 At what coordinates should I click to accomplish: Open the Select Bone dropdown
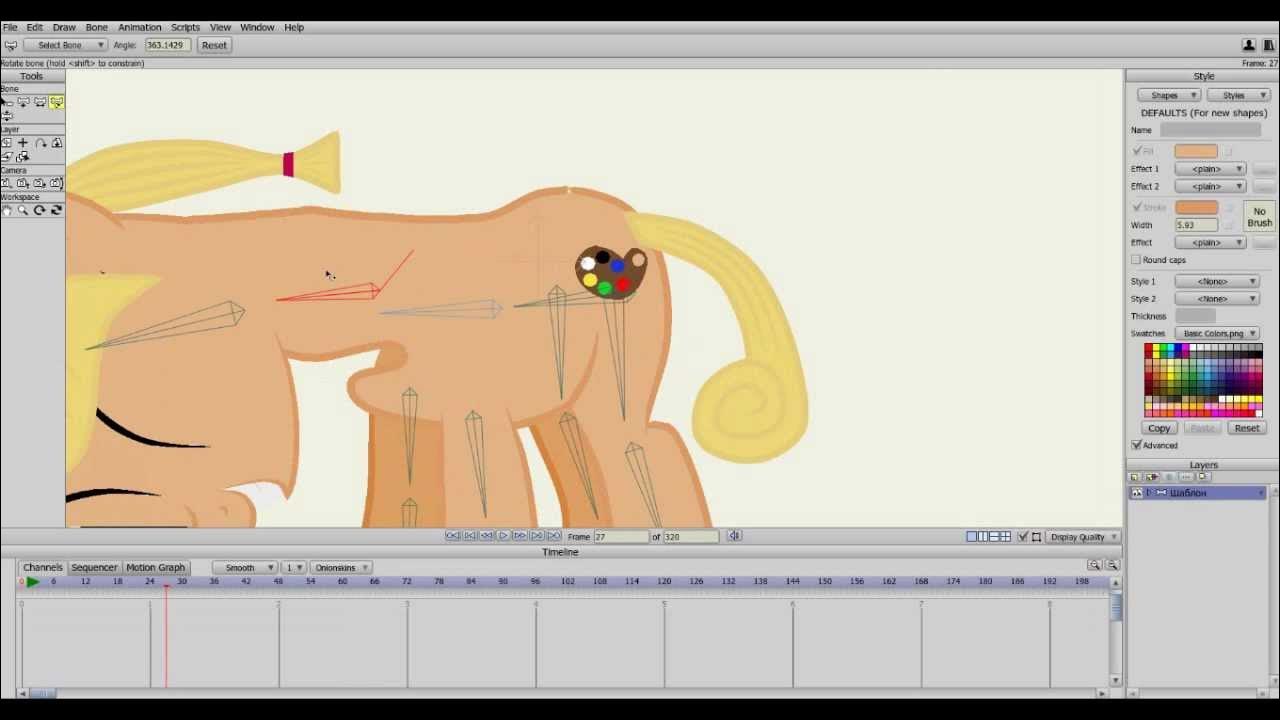point(66,45)
